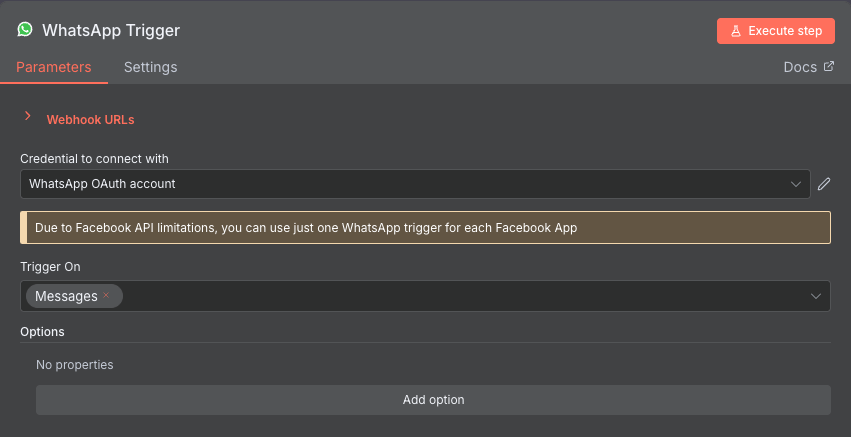This screenshot has width=851, height=437.
Task: Click the Messages tag in Trigger On
Action: 66,296
